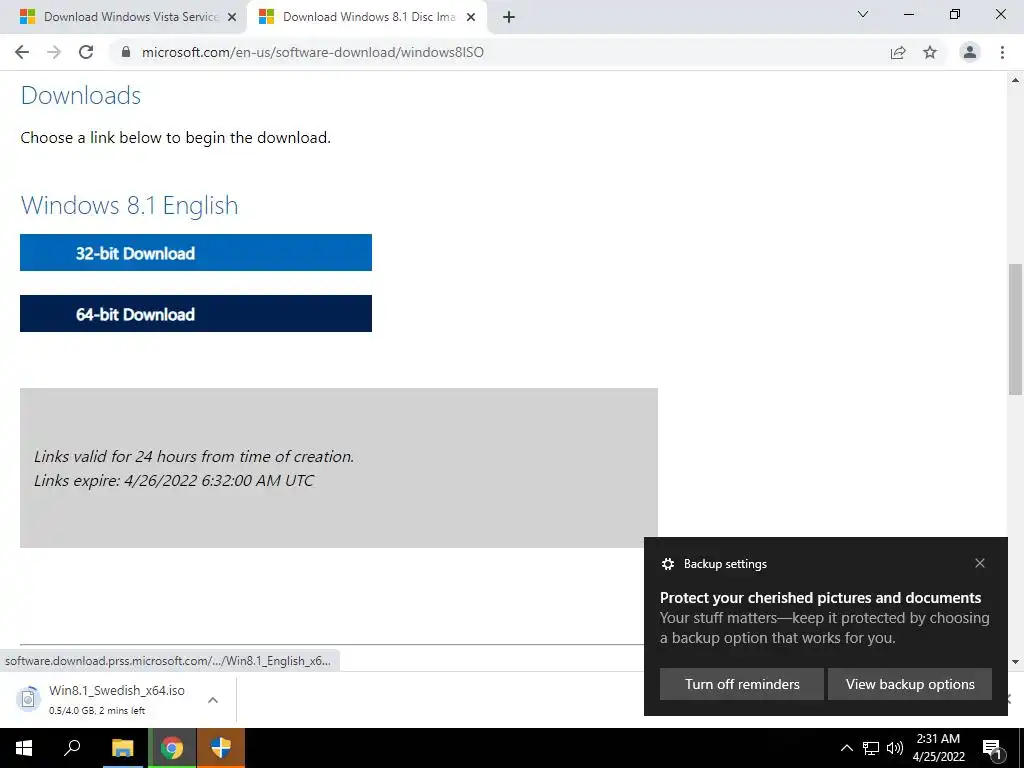Close the Windows 8.1 Disc Image tab
Screen dimensions: 1024x768
click(x=470, y=17)
